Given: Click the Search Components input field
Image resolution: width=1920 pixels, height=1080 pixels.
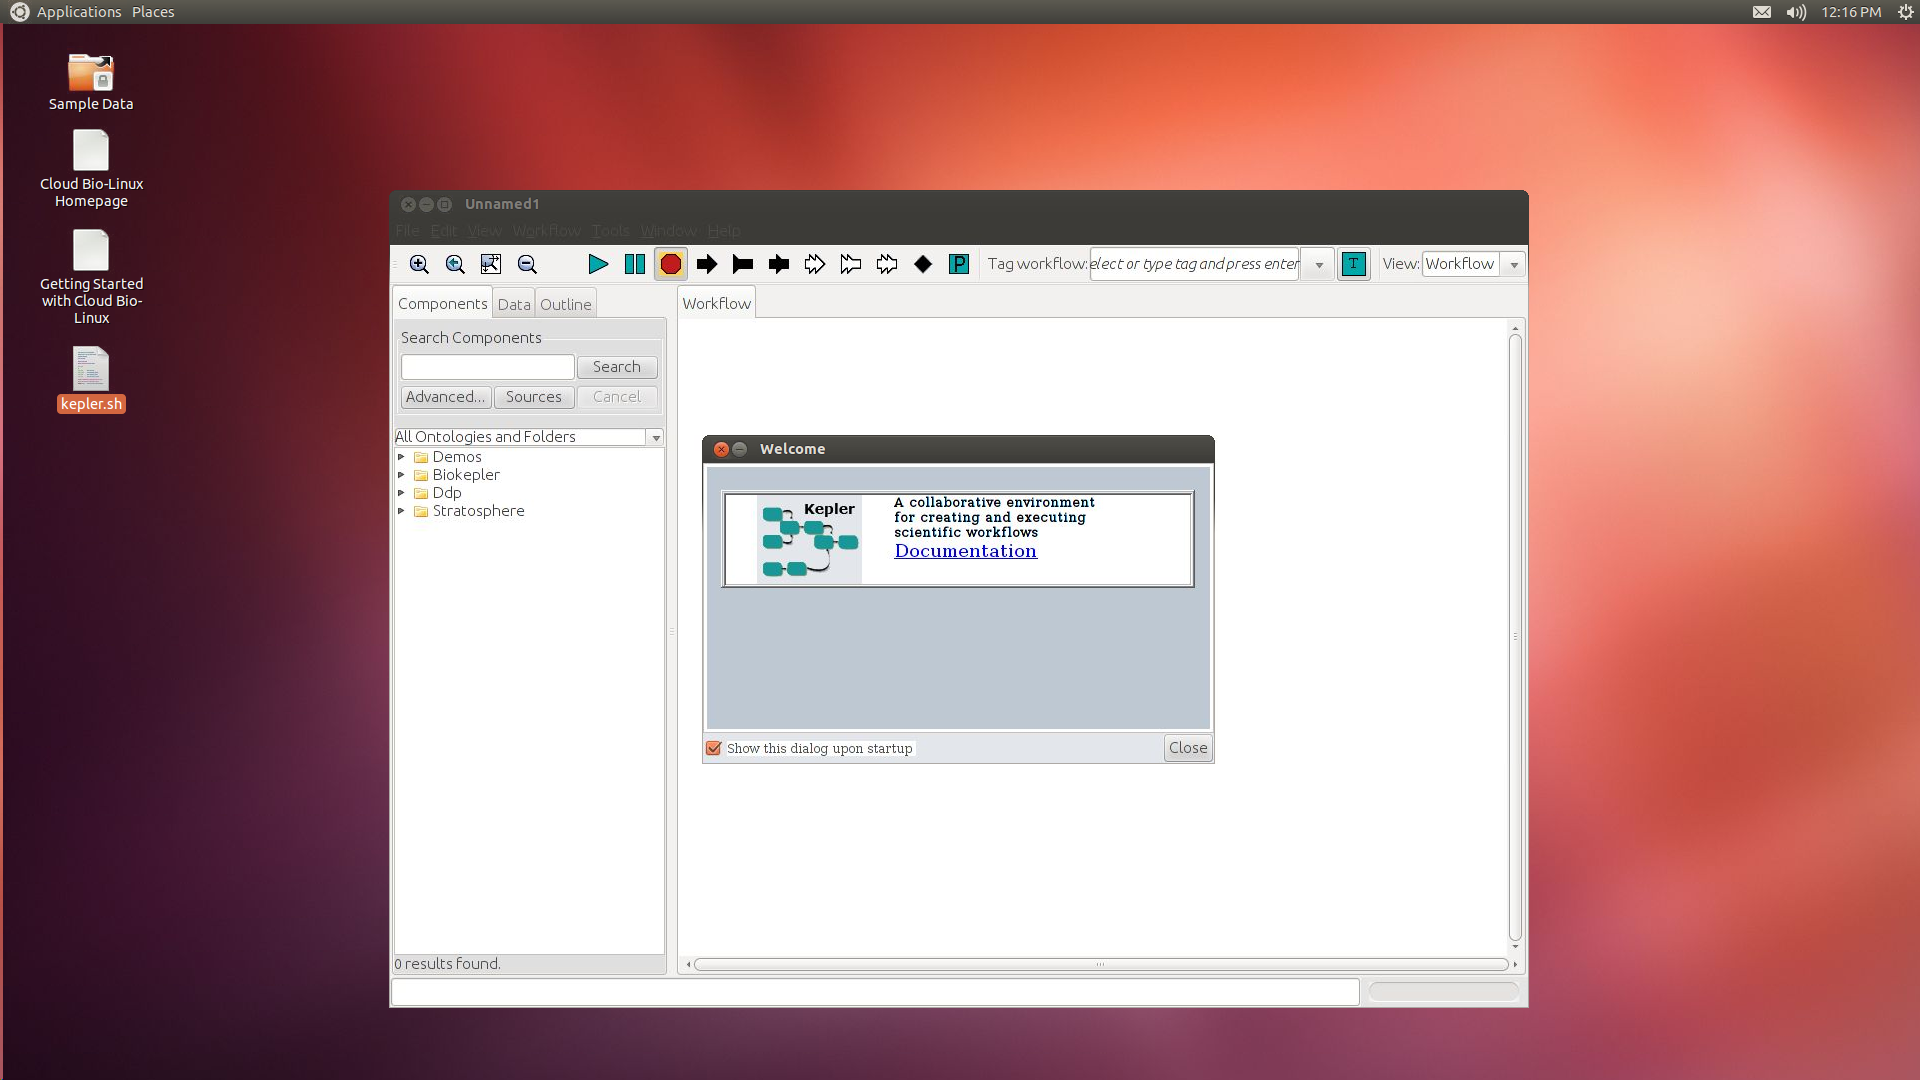Looking at the screenshot, I should [x=488, y=367].
